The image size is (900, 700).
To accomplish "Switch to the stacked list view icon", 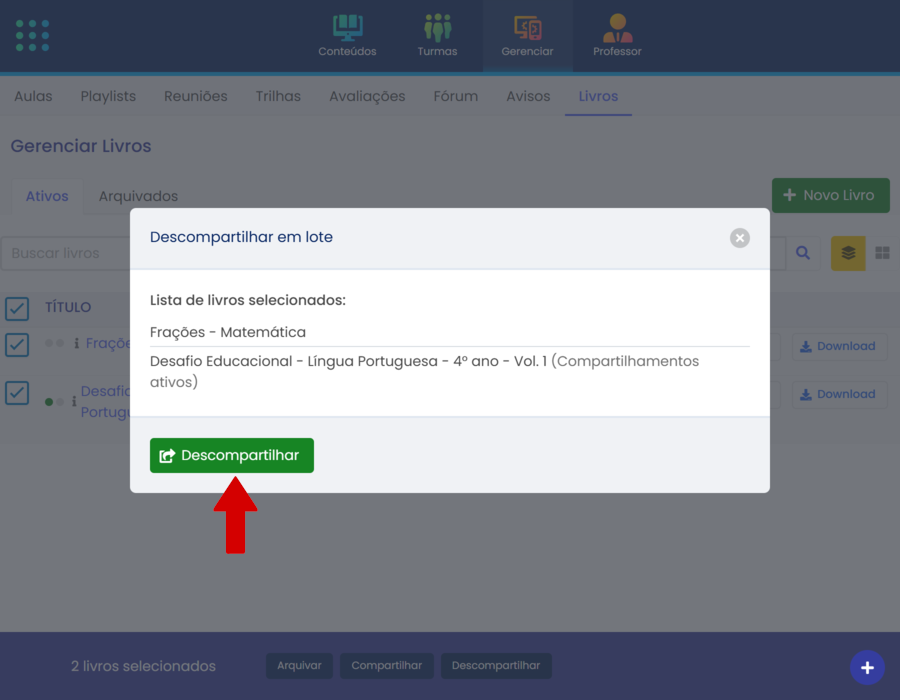I will 848,253.
